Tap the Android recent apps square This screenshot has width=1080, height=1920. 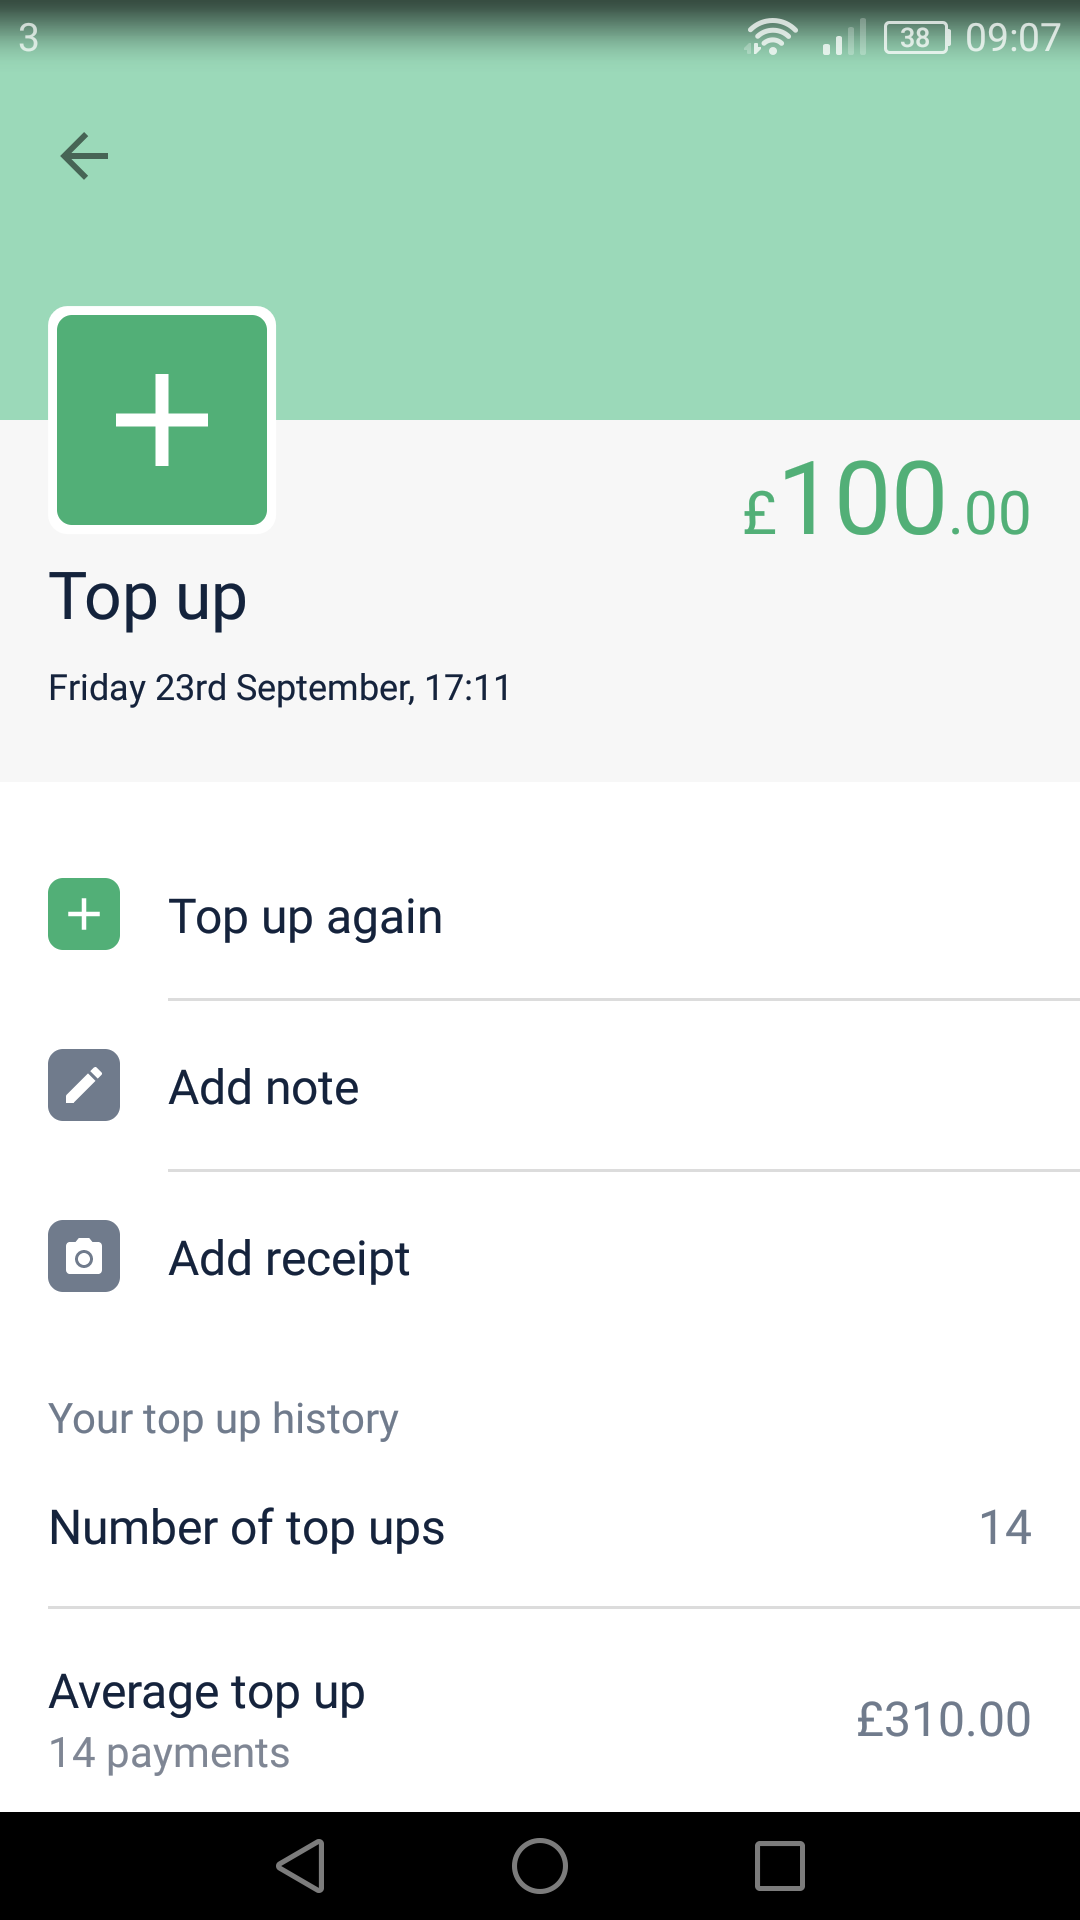(780, 1866)
